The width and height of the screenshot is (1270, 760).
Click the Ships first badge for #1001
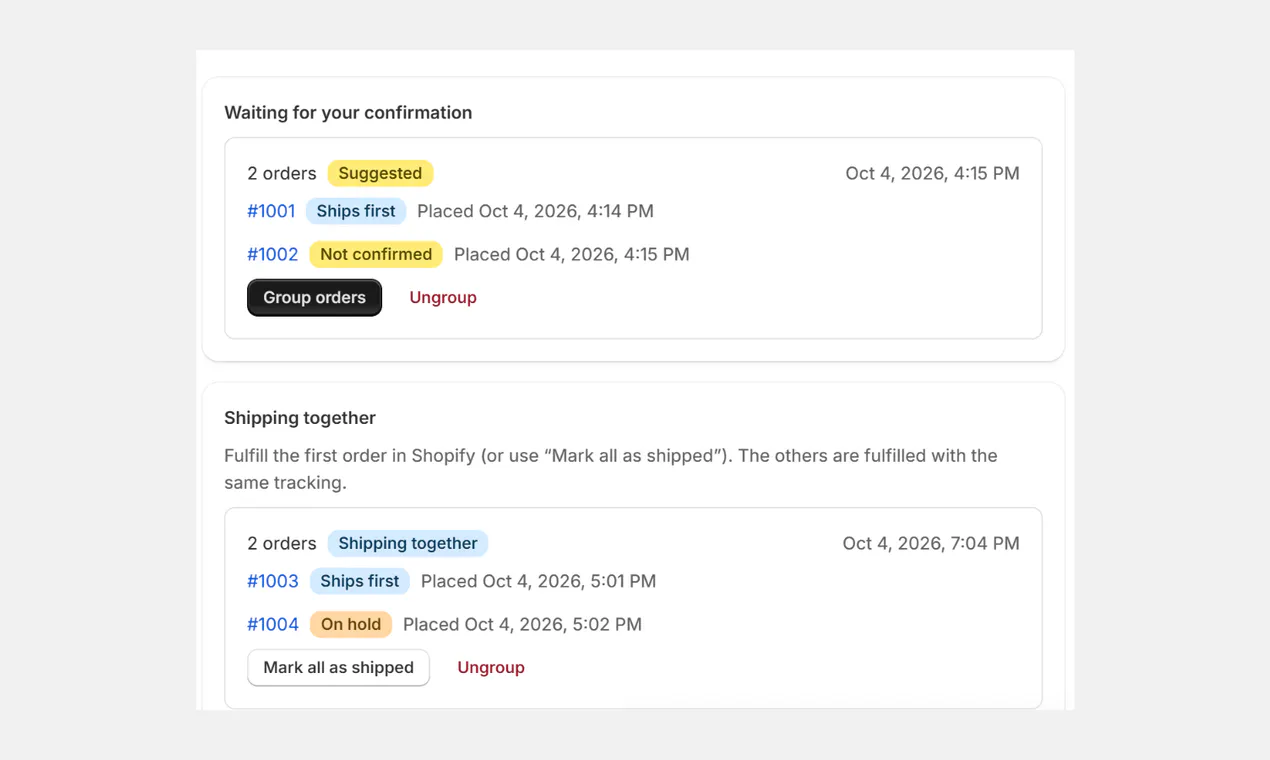(x=356, y=211)
